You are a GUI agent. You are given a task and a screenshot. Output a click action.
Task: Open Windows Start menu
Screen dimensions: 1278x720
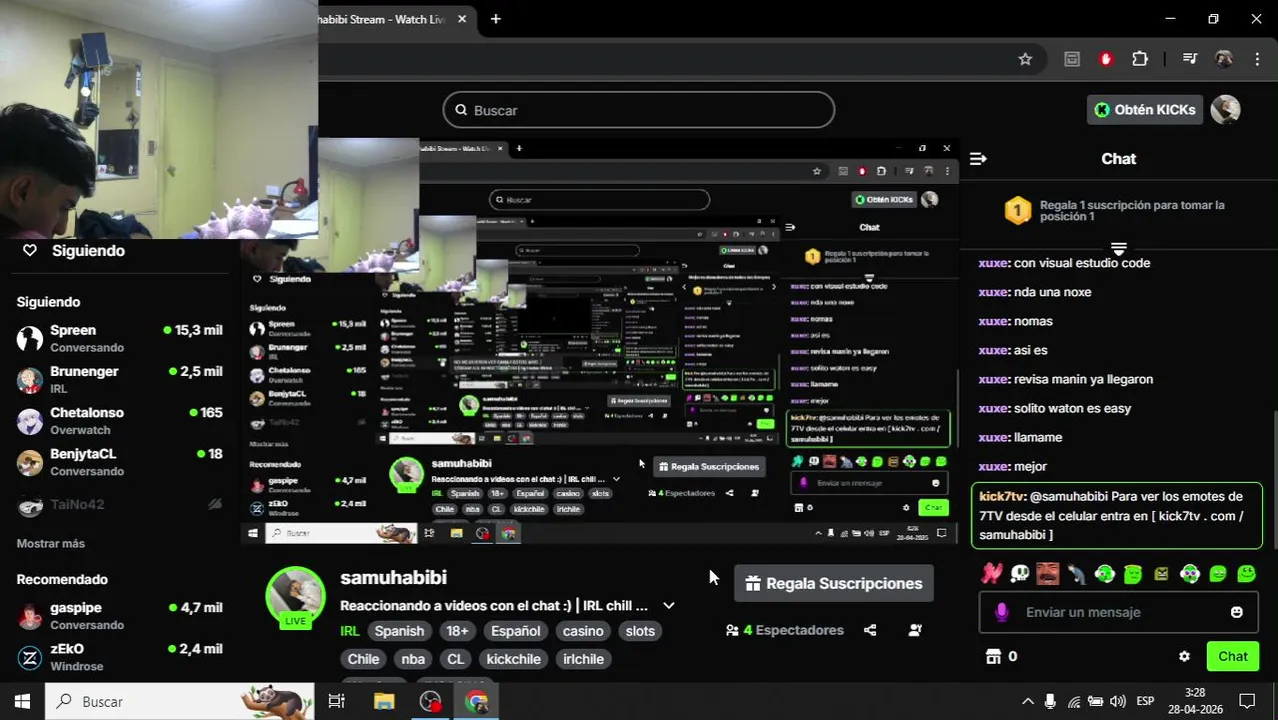point(22,701)
